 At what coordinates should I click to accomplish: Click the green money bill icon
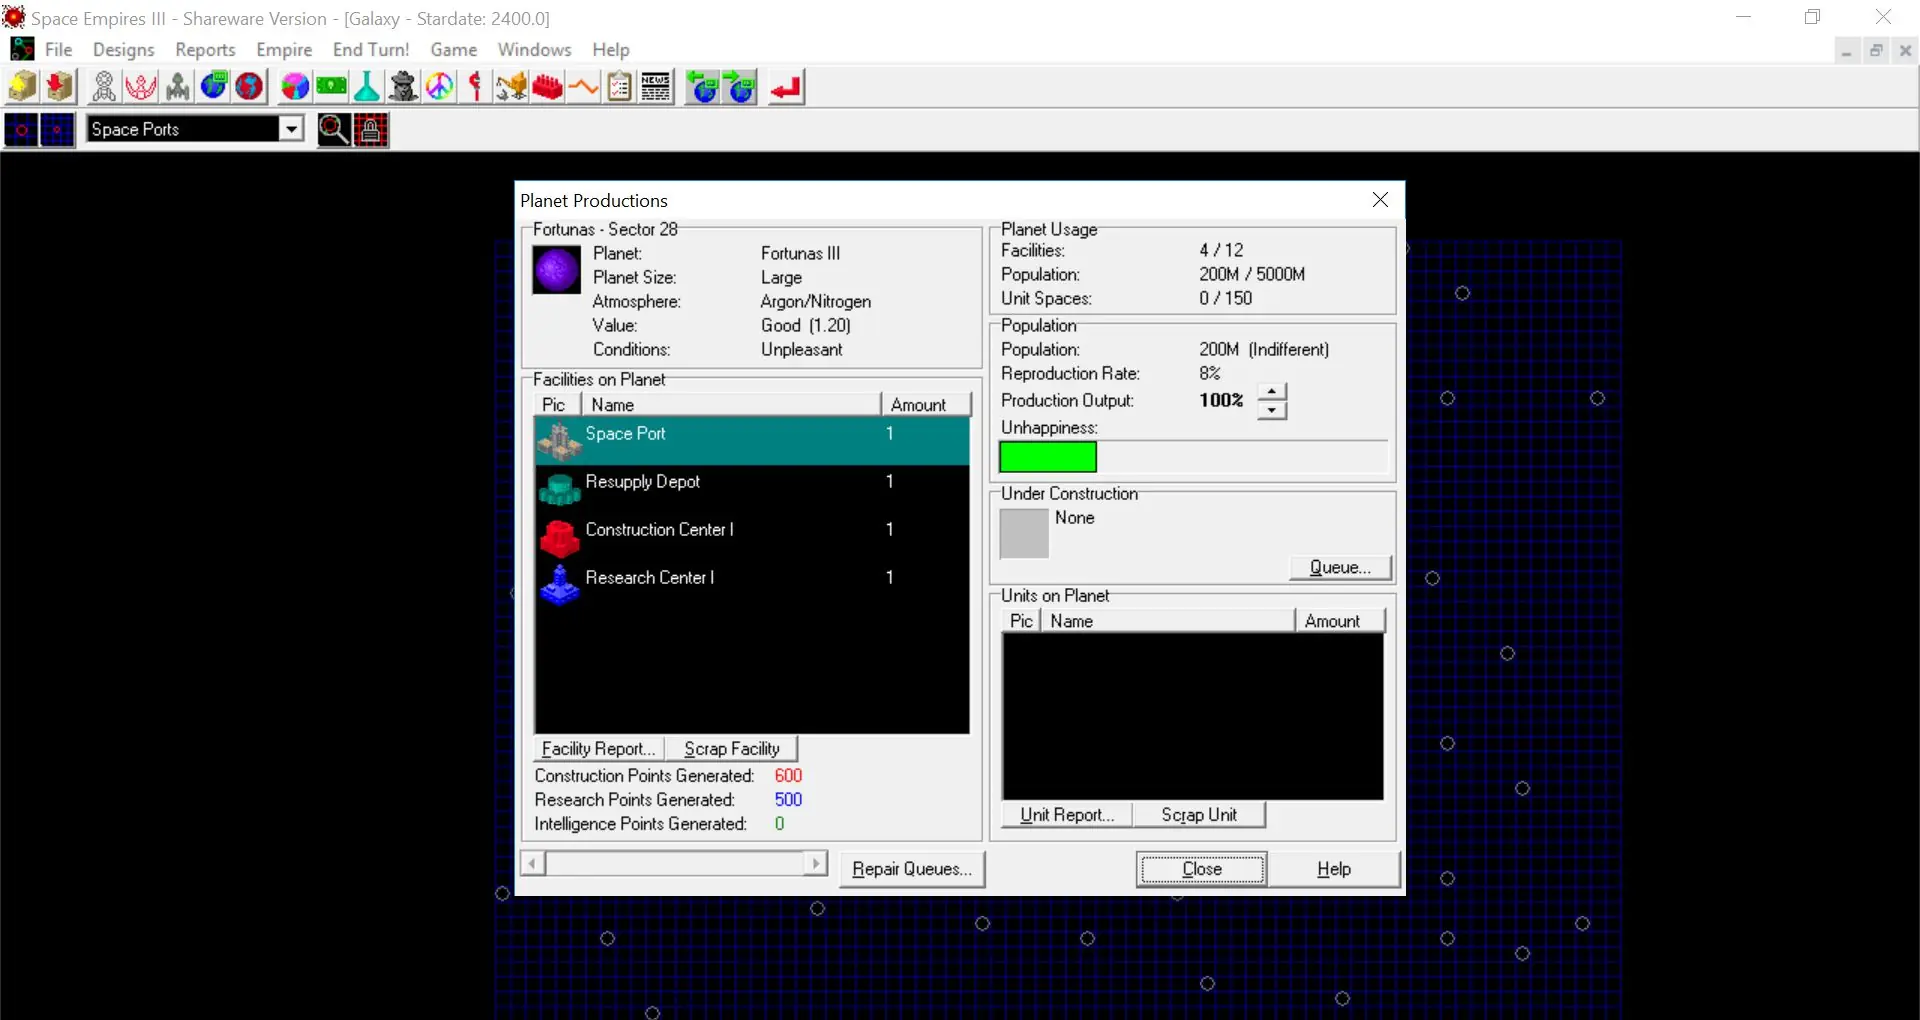(x=331, y=88)
